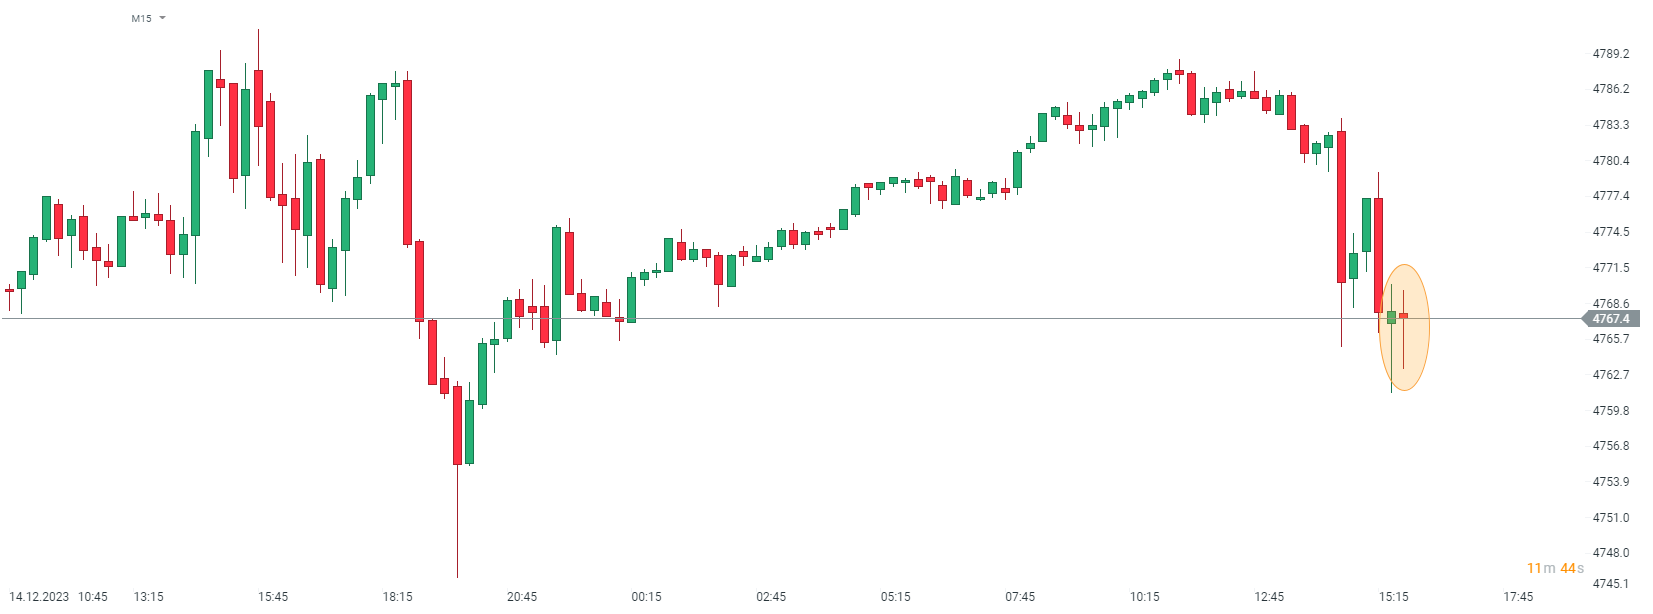Click the 15:45 time axis label

pos(273,597)
